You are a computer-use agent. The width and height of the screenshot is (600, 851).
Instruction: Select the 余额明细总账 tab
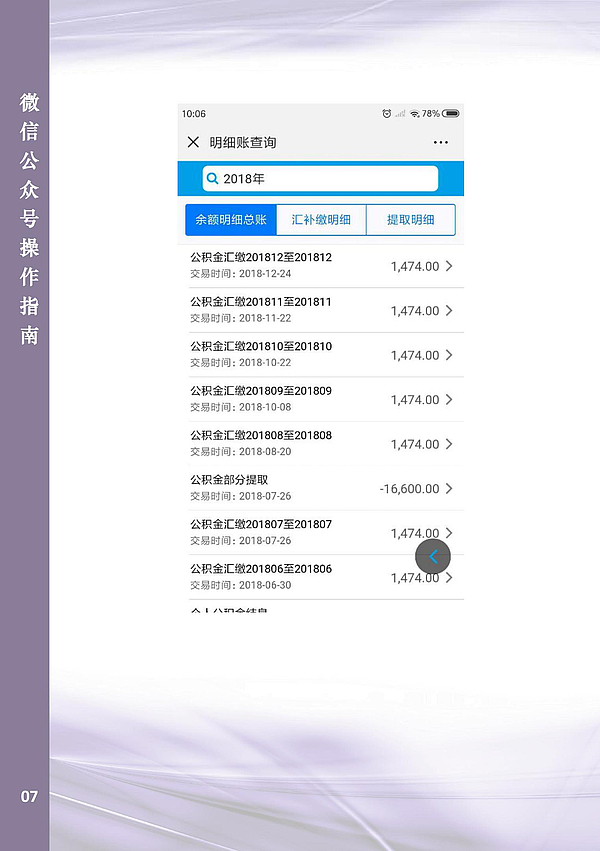231,220
